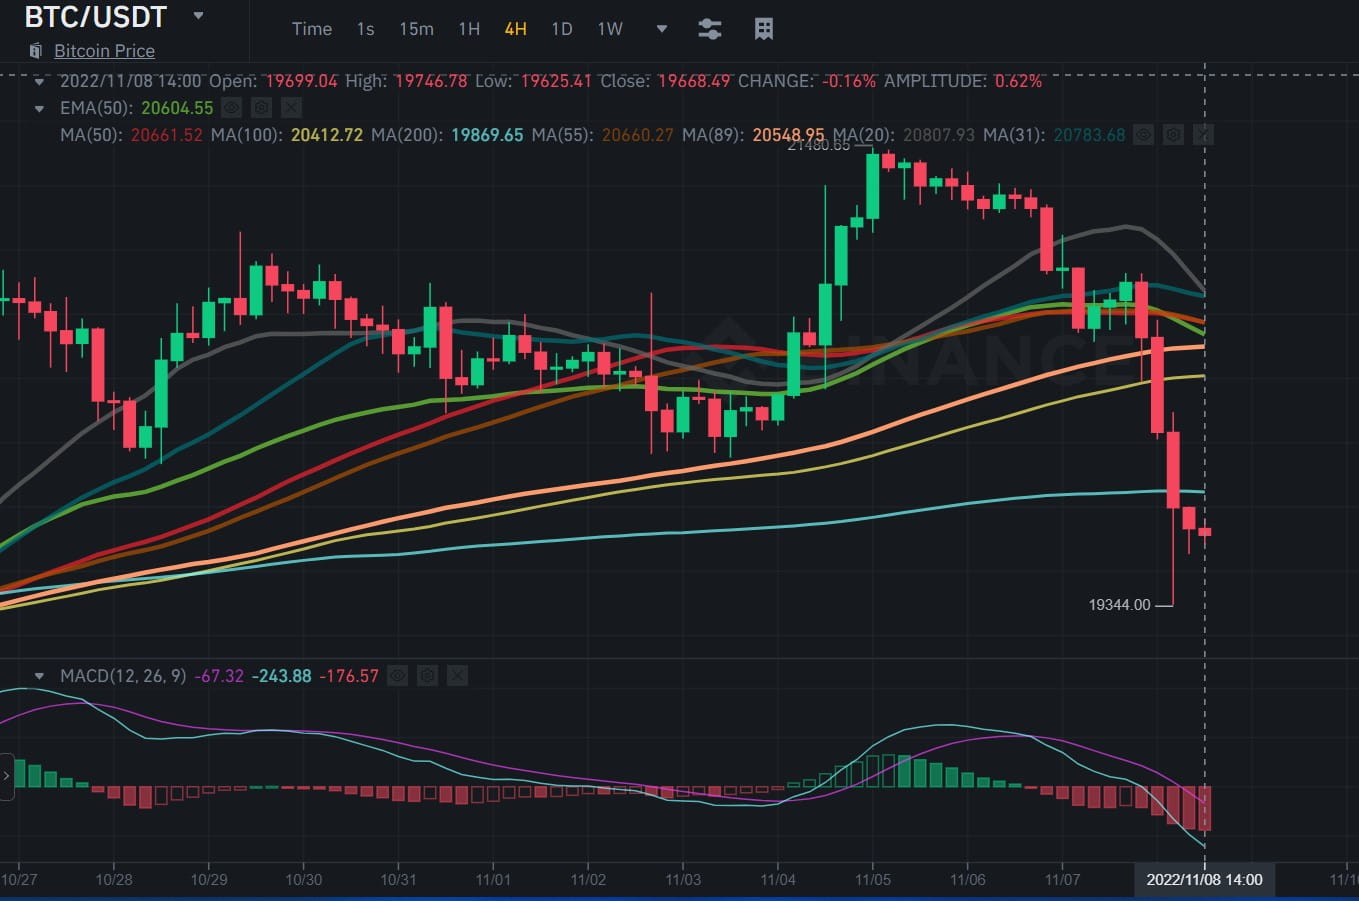Select the 15m interval tab
1359x901 pixels.
click(x=416, y=29)
